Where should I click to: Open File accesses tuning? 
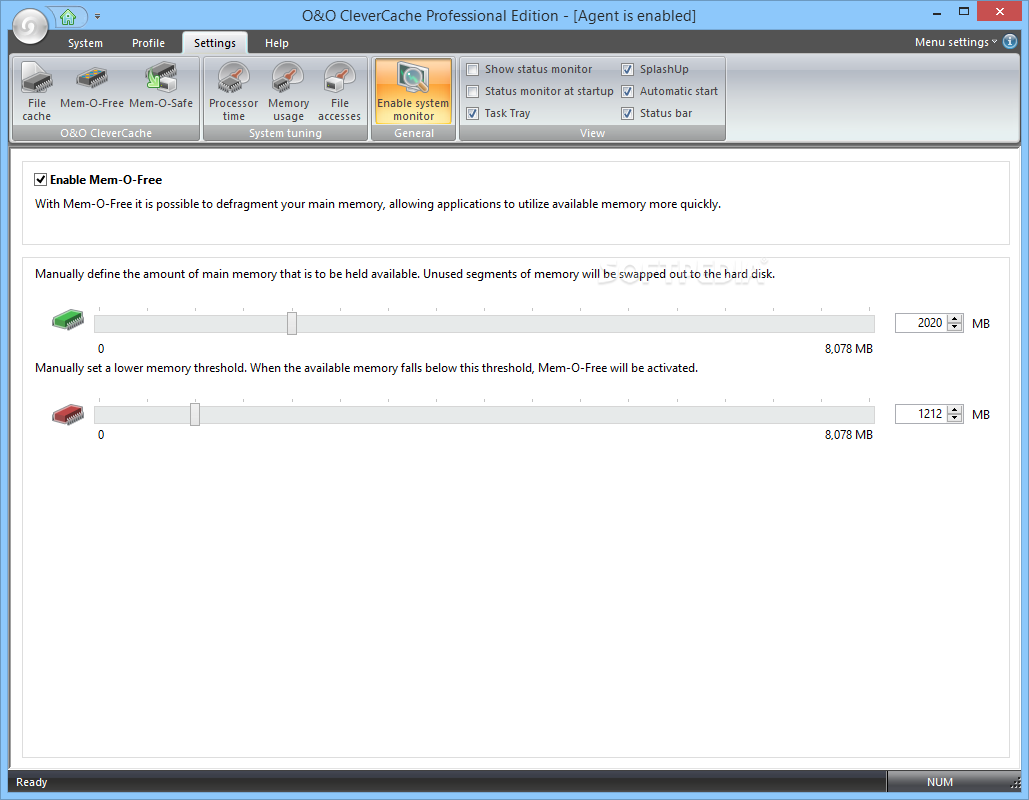(339, 91)
